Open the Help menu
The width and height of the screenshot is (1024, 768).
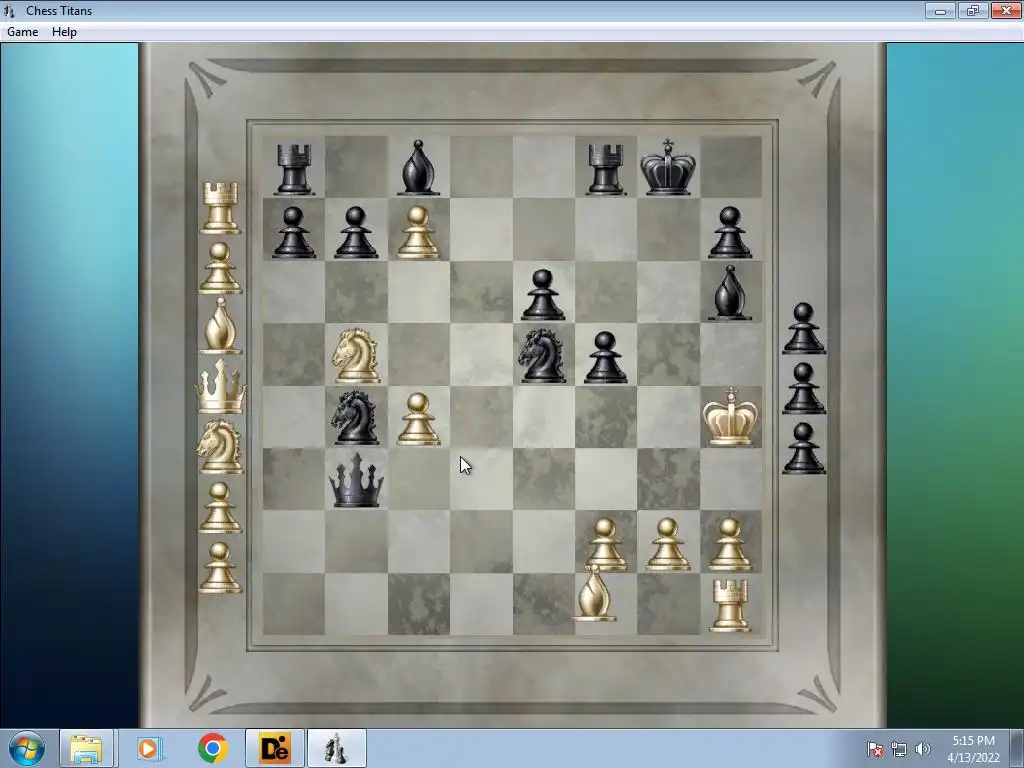[64, 31]
